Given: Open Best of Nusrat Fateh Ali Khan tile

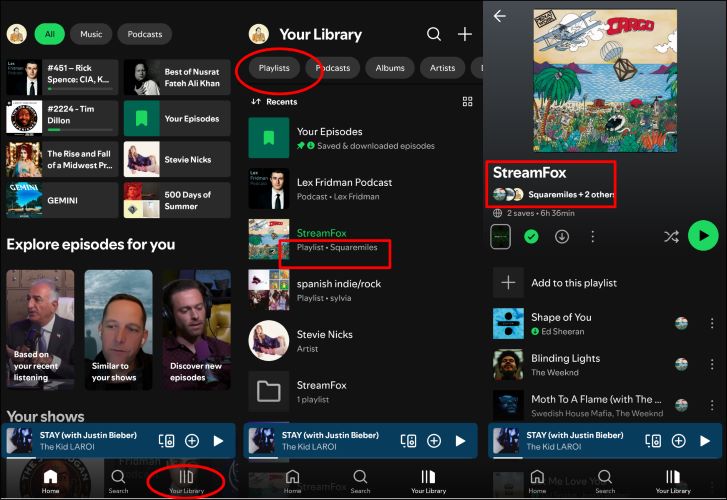Looking at the screenshot, I should click(x=177, y=77).
